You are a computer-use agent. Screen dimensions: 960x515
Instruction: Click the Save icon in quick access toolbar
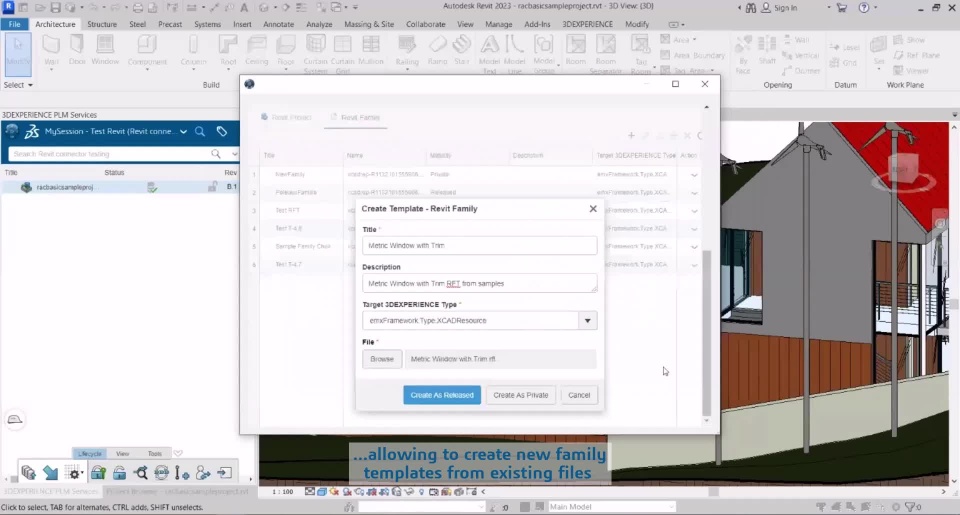click(x=55, y=7)
